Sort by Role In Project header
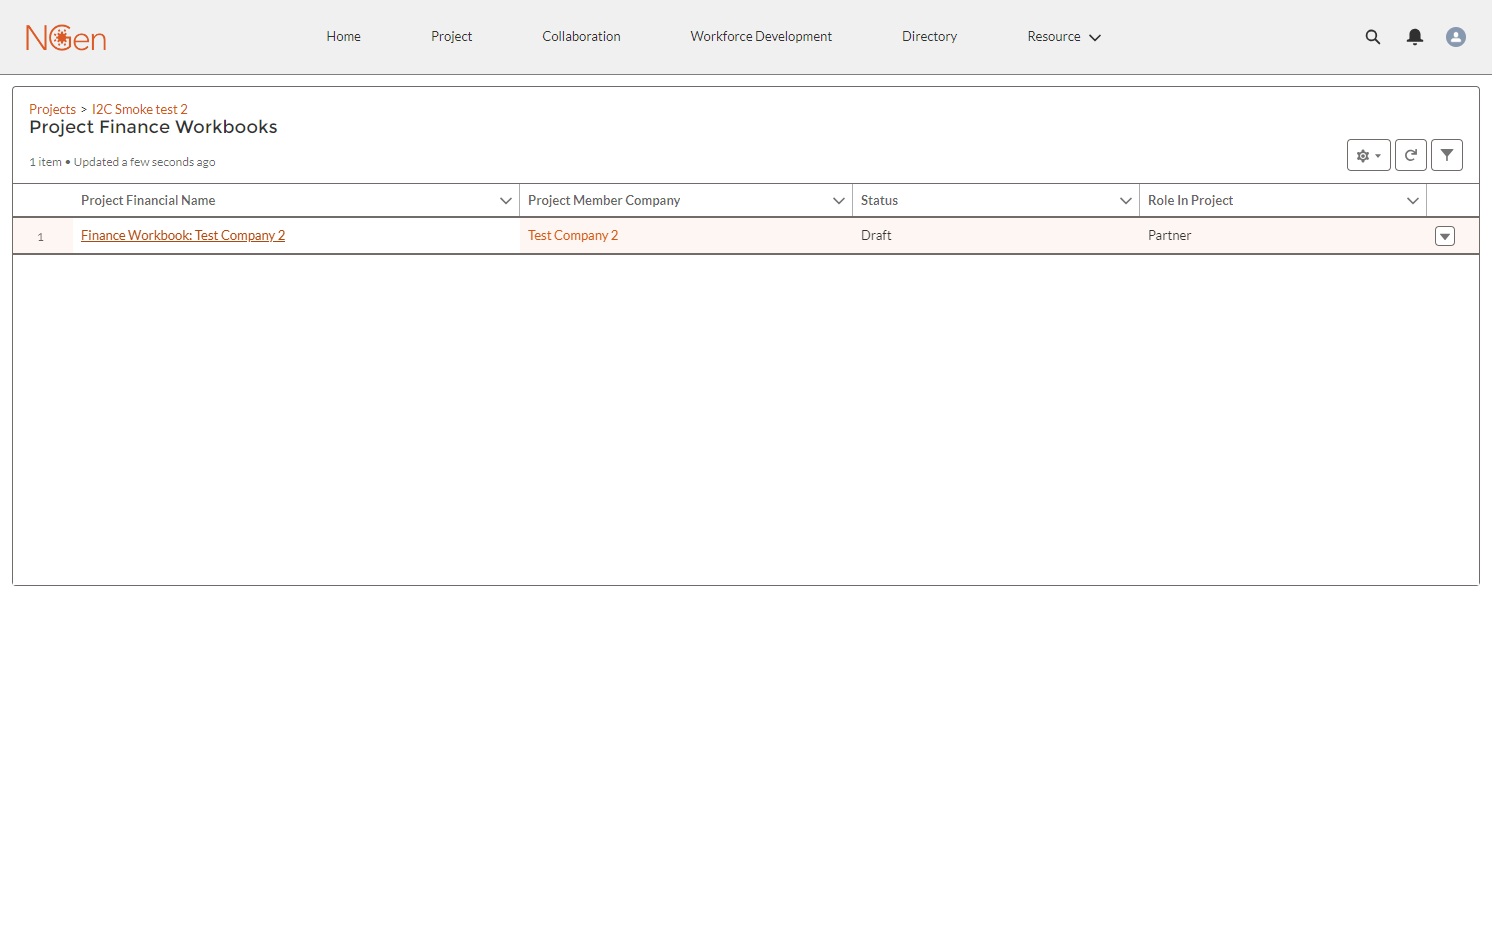This screenshot has height=936, width=1492. [1190, 201]
